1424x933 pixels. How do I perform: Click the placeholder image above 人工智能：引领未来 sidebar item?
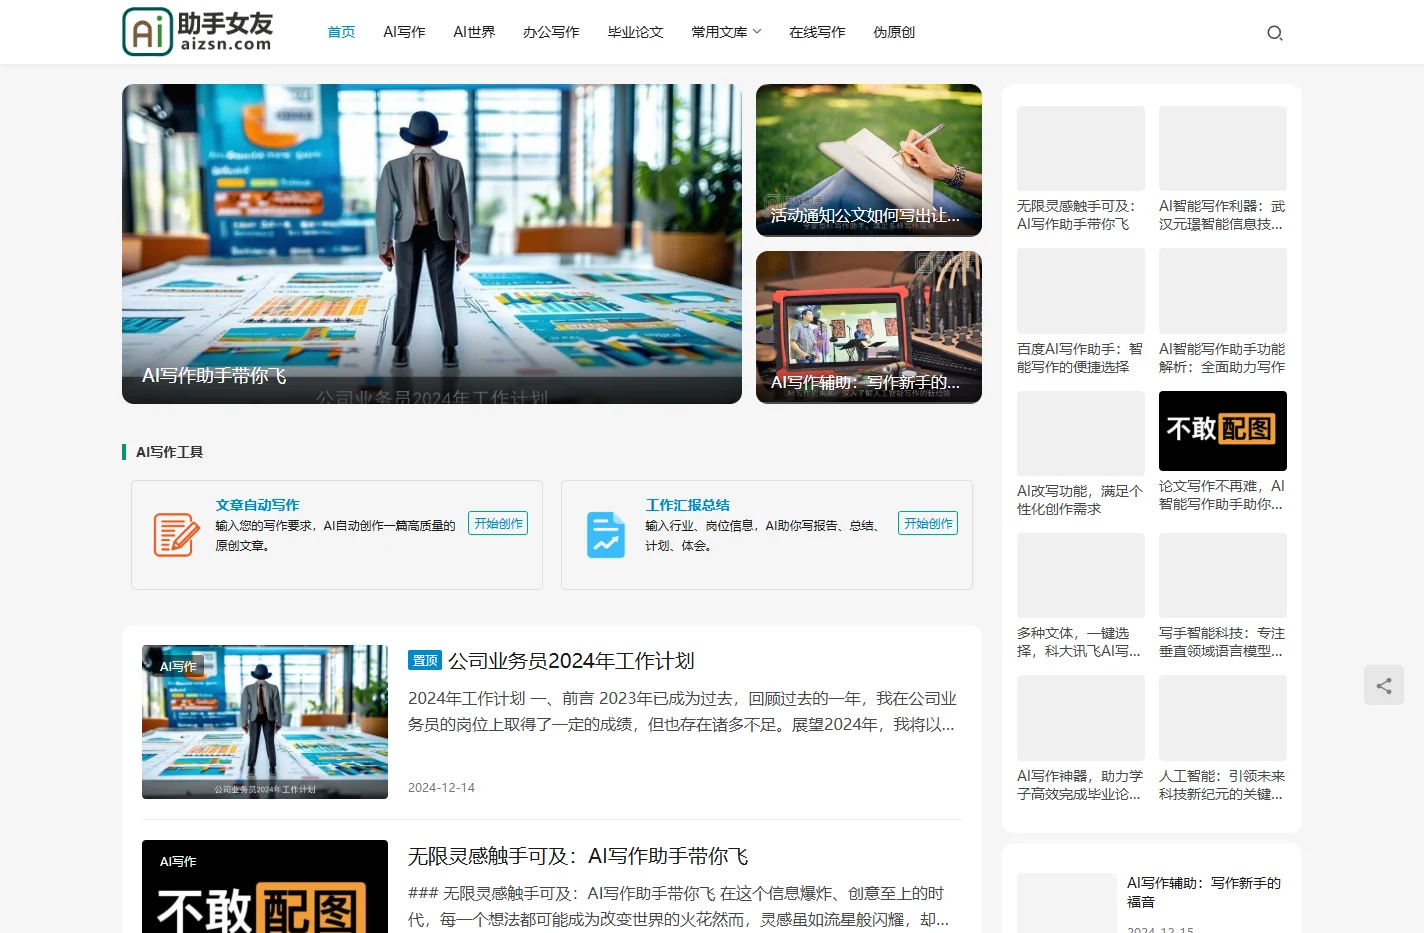click(x=1223, y=718)
